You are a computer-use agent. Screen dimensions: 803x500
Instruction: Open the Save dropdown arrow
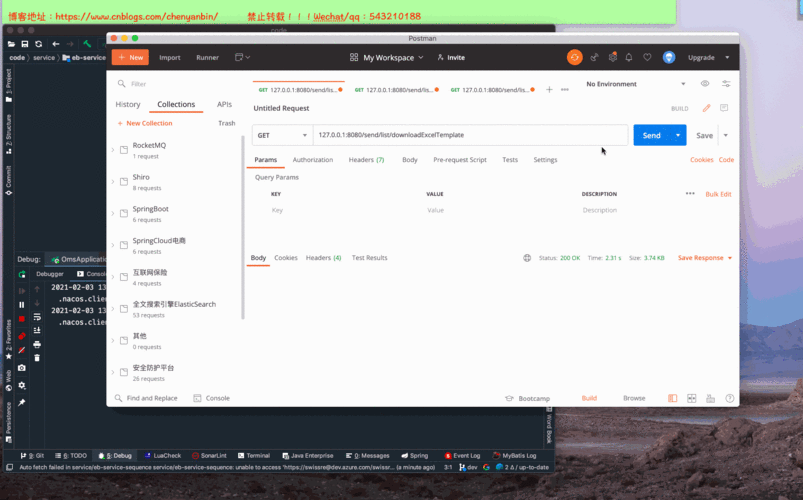(726, 135)
